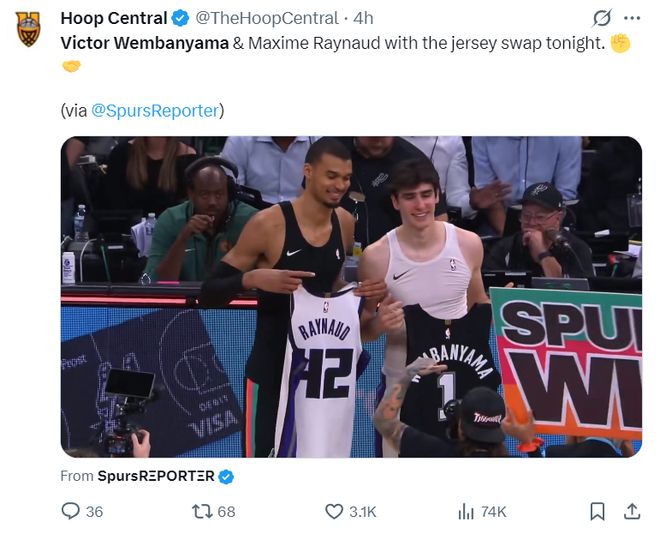Click the share post icon
The image size is (660, 534).
[631, 511]
